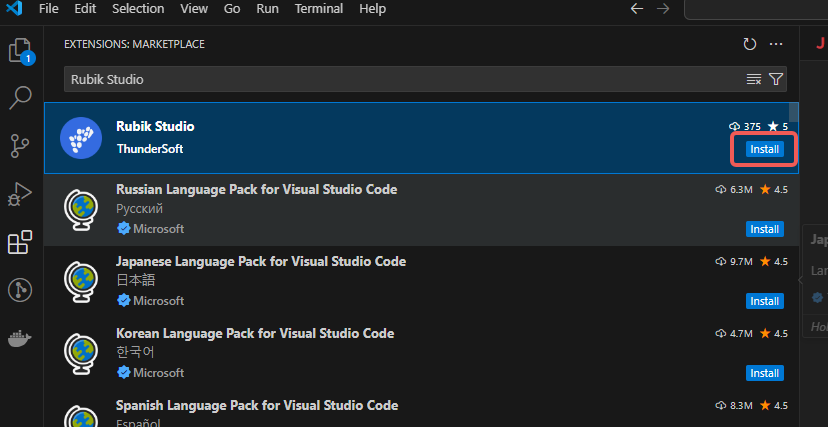Open the Run menu
The width and height of the screenshot is (828, 427).
pos(267,9)
